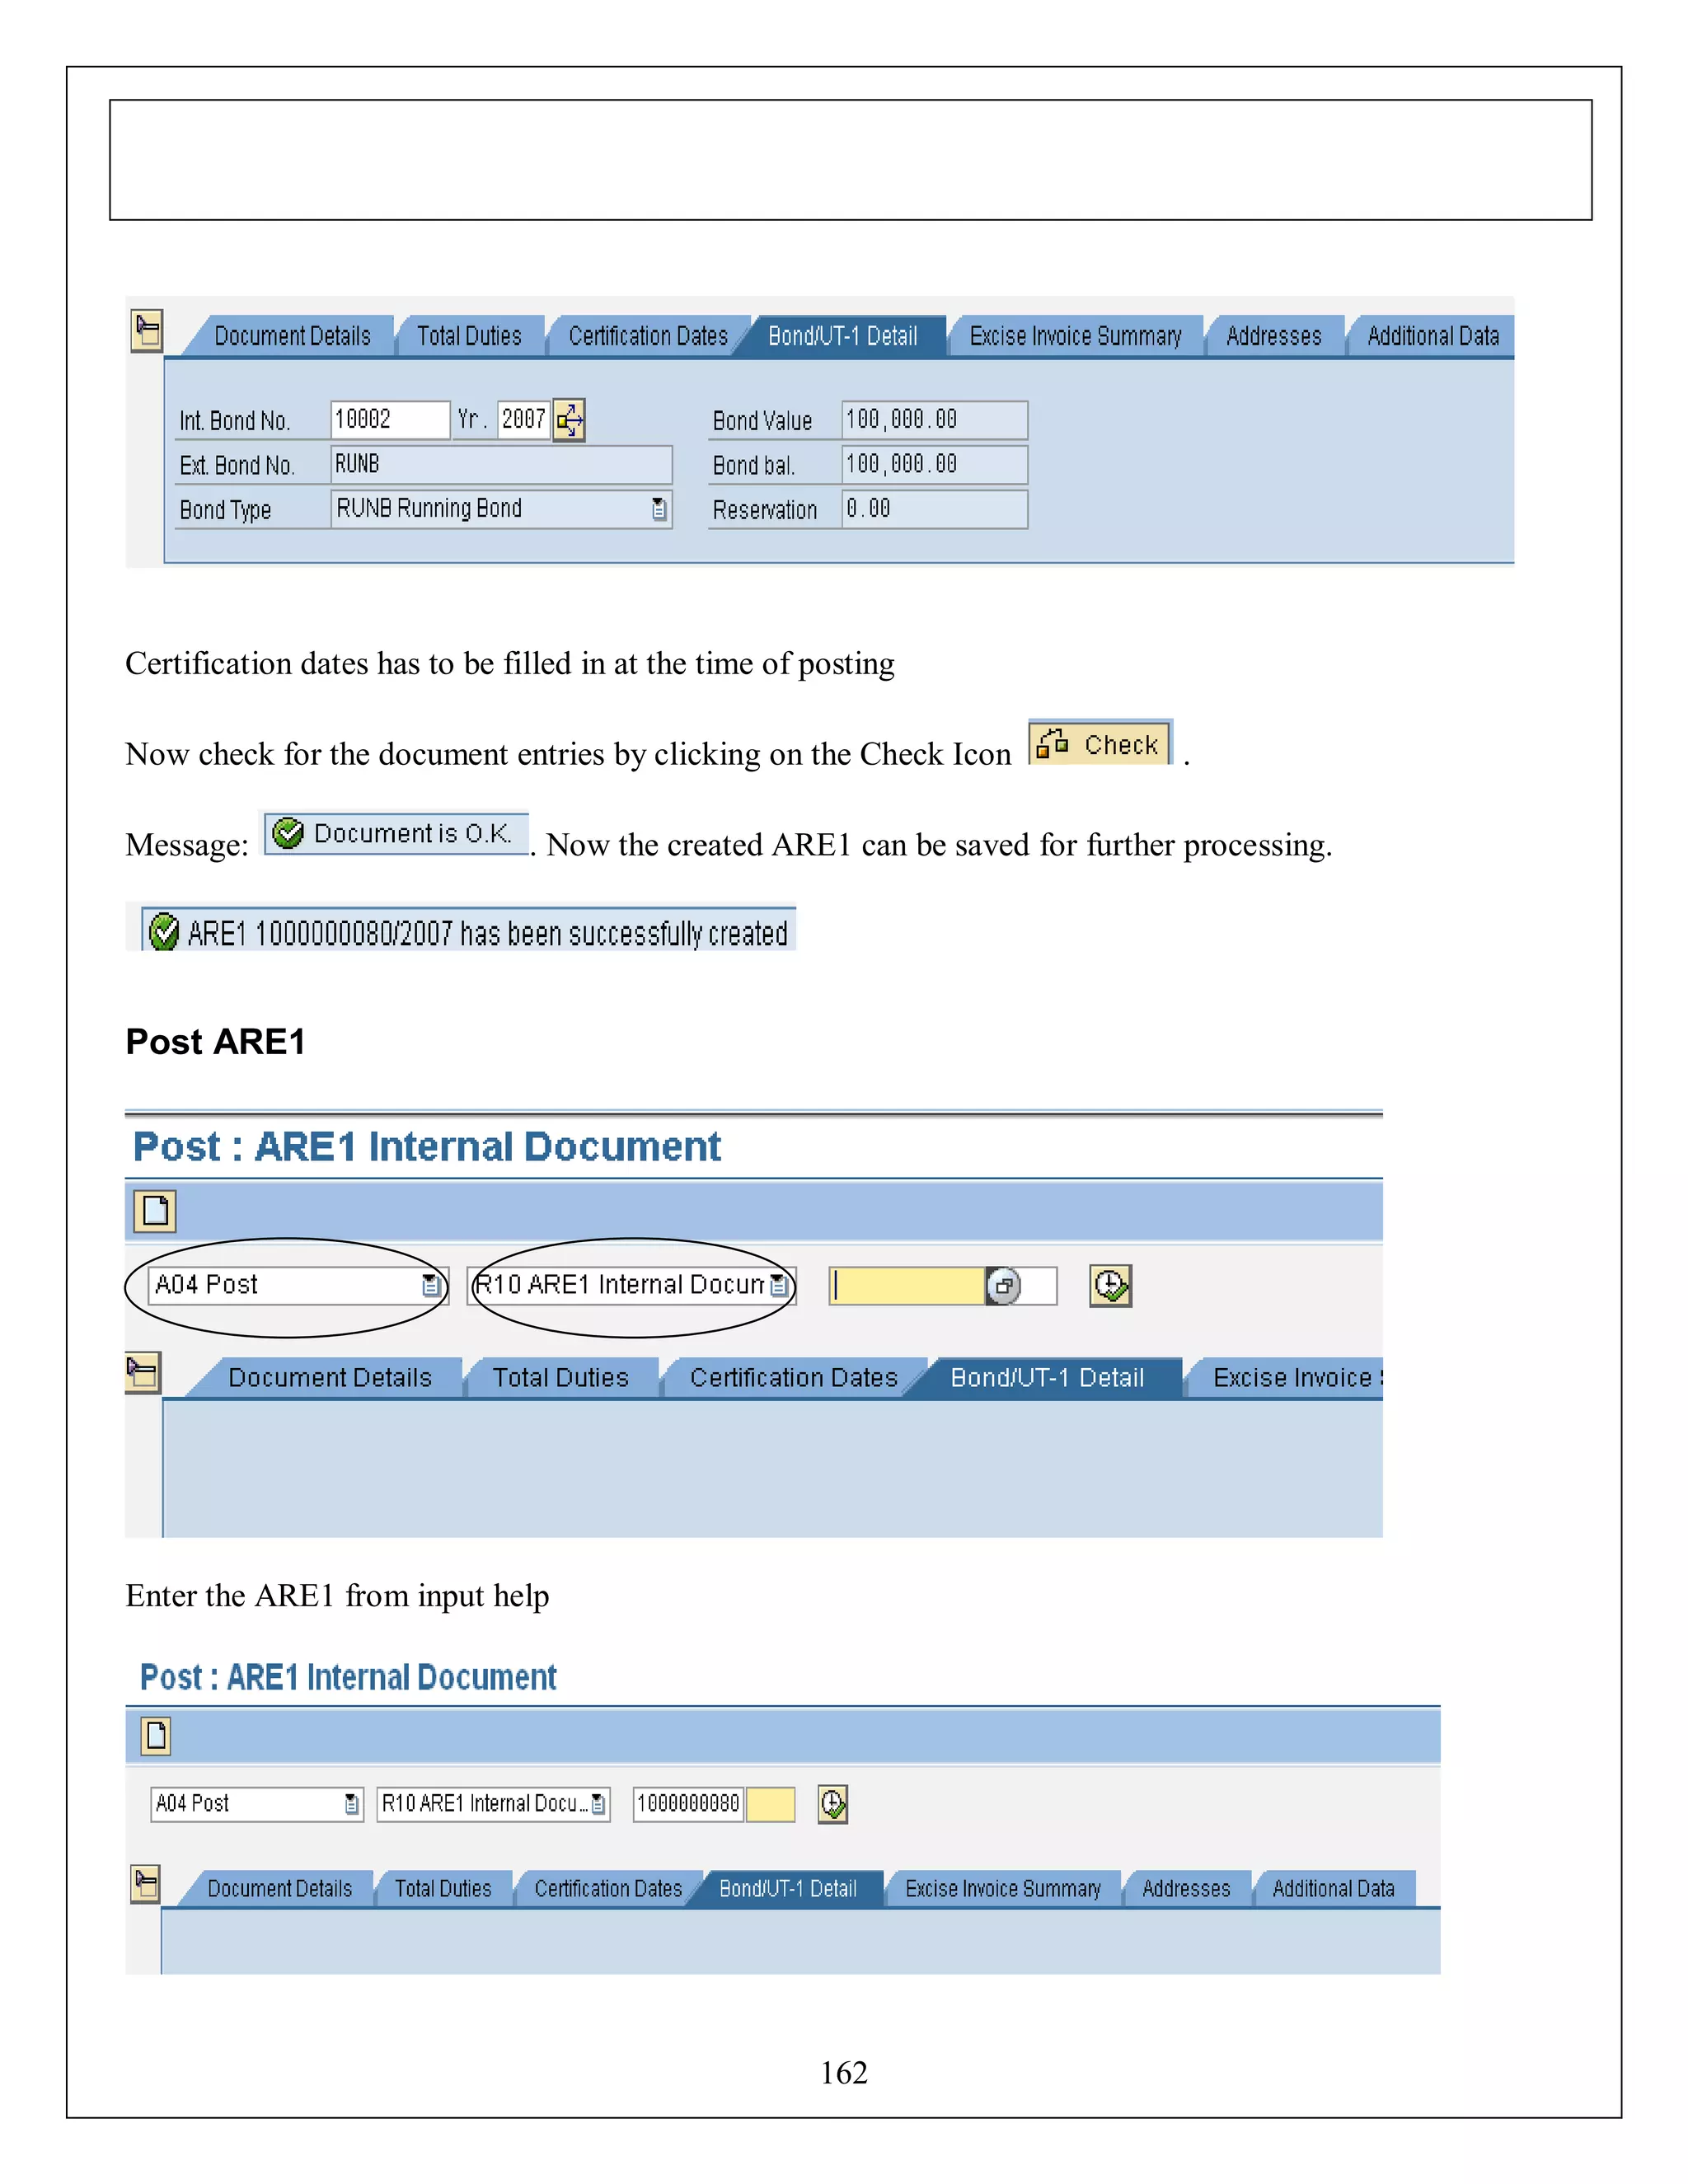
Task: Click the collapse icon left of the middle tab strip
Action: click(142, 1373)
